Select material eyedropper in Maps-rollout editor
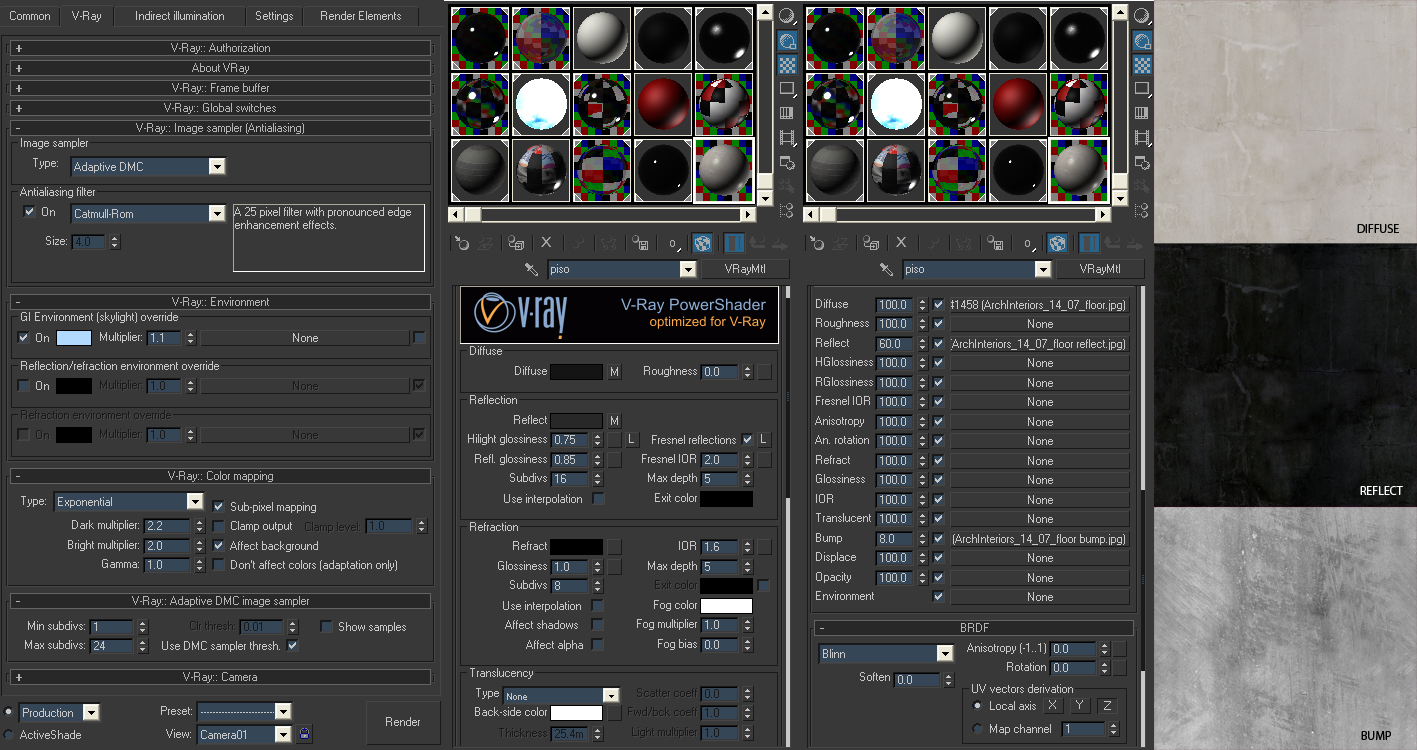The image size is (1417, 750). (887, 269)
